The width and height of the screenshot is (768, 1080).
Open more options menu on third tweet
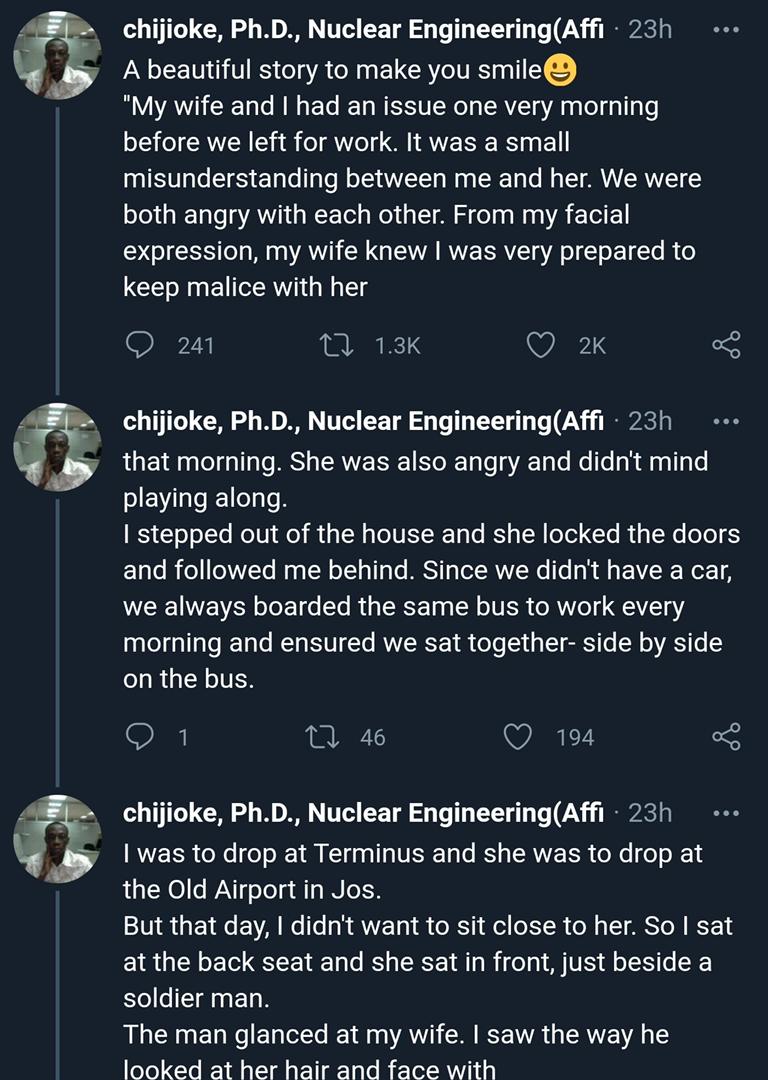click(727, 813)
